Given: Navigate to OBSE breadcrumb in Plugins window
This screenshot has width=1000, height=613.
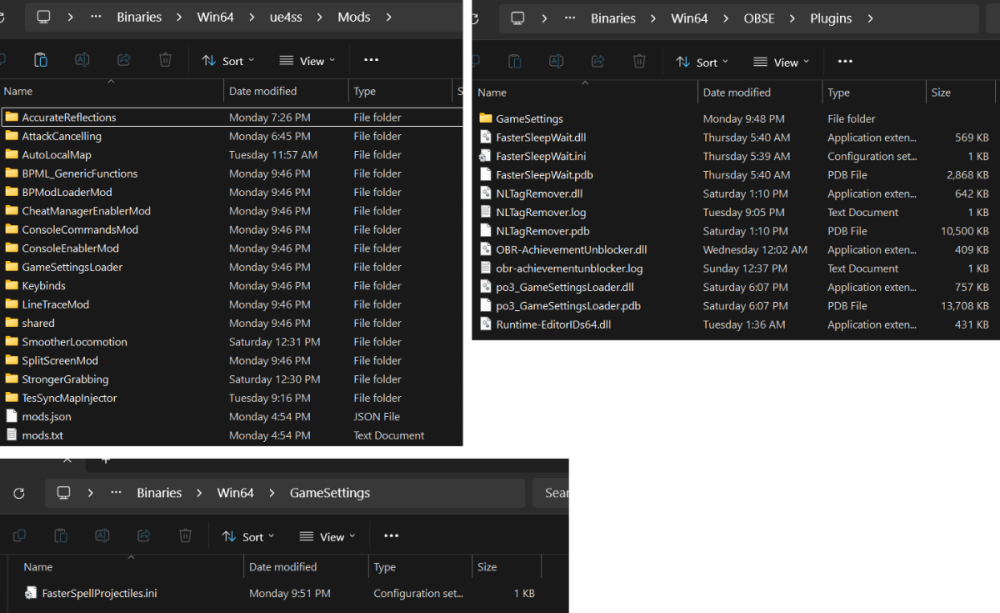Looking at the screenshot, I should 759,18.
